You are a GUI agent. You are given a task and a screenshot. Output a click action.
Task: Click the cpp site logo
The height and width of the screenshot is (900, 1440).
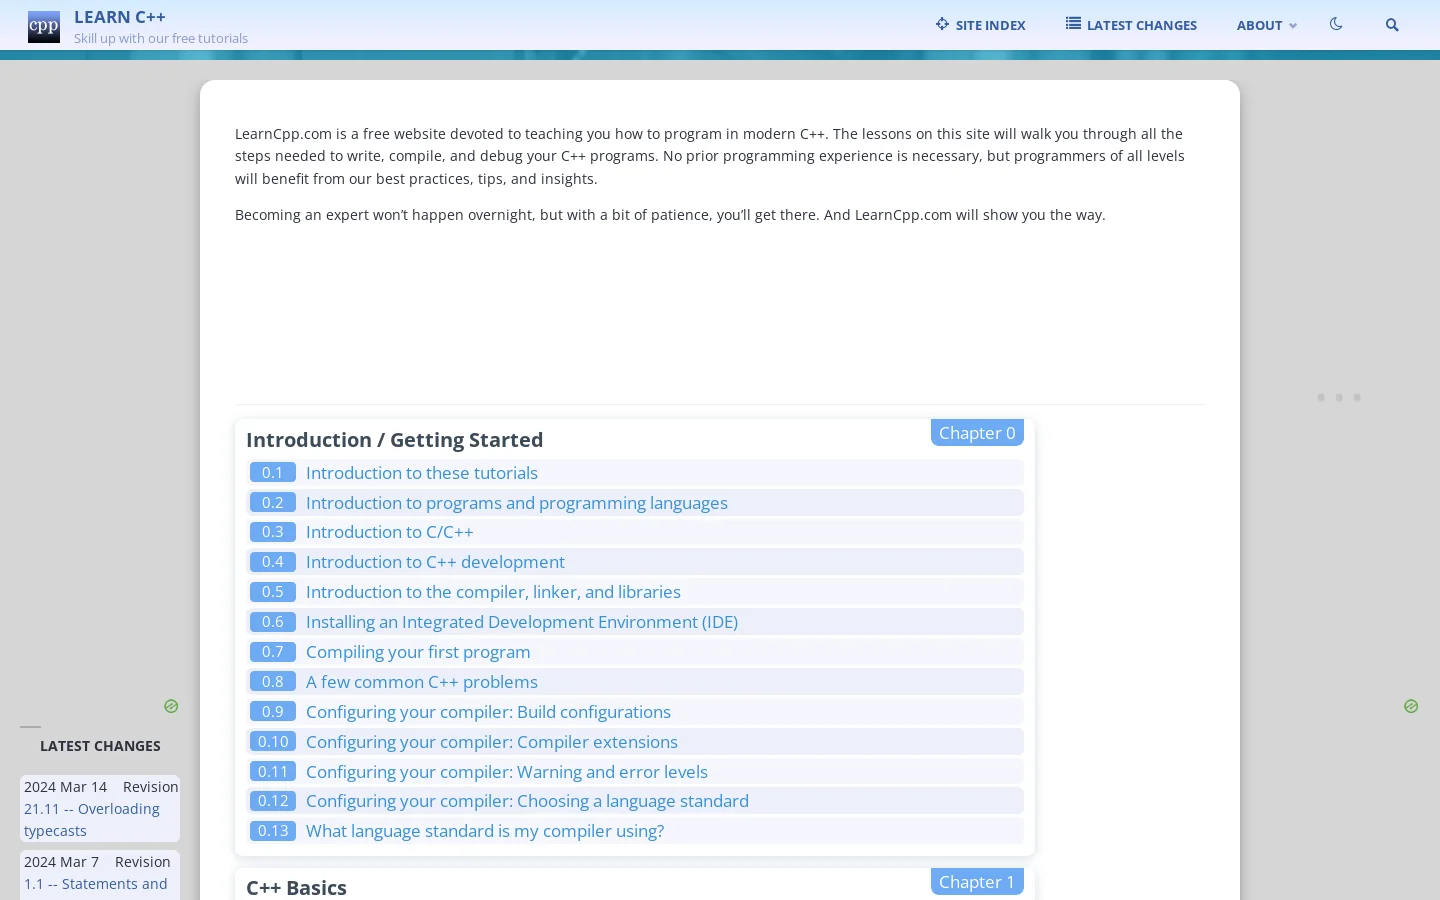(44, 27)
